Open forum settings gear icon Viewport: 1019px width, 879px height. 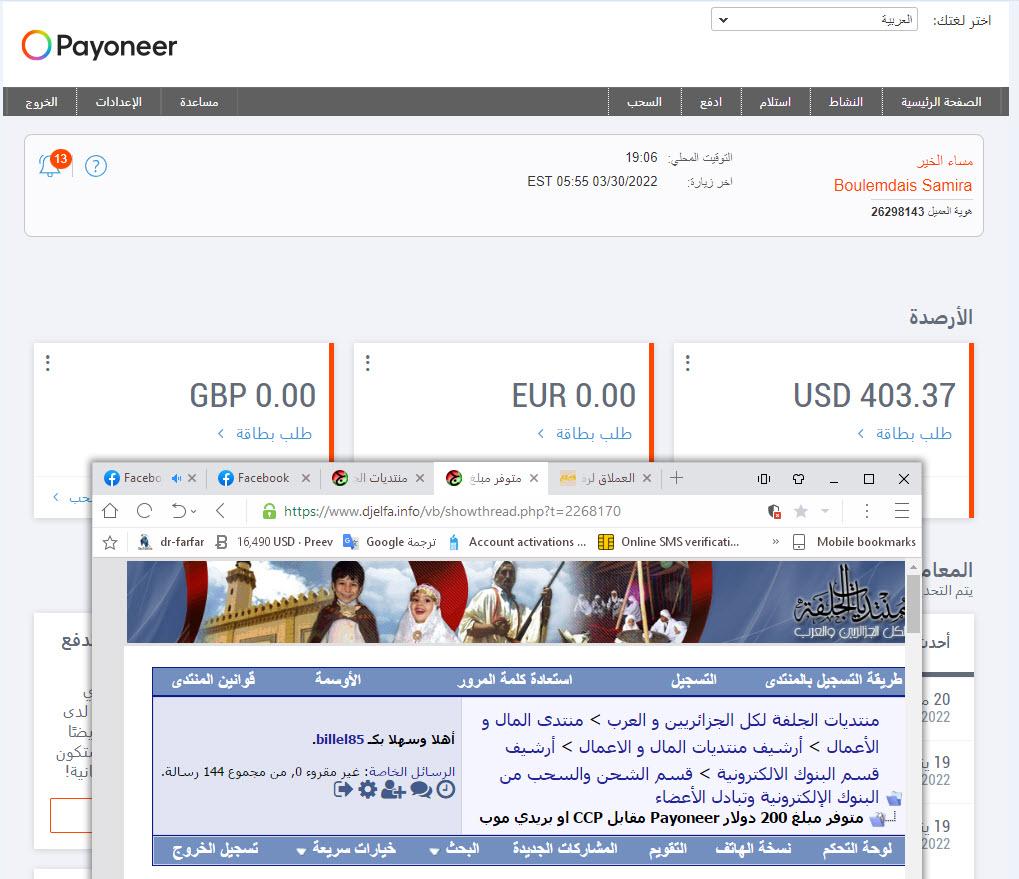tap(368, 790)
